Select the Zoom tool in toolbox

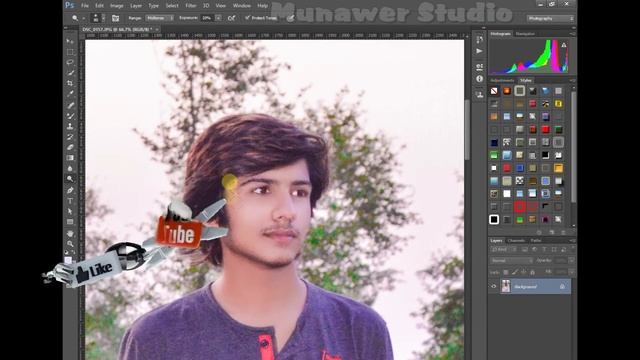(70, 244)
